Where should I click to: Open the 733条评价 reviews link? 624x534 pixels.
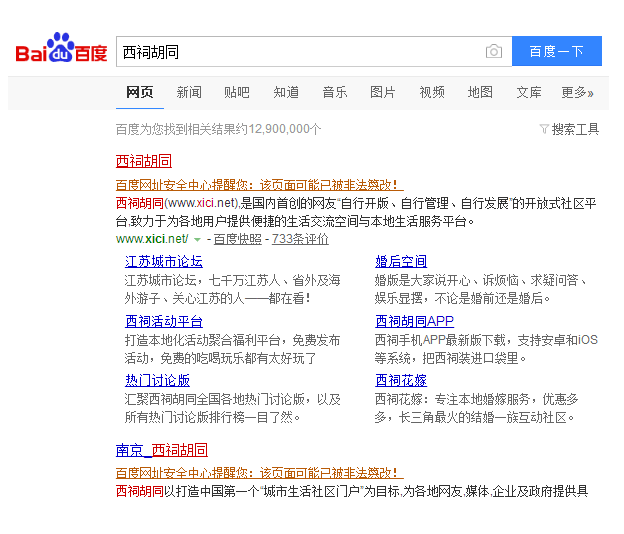point(300,239)
